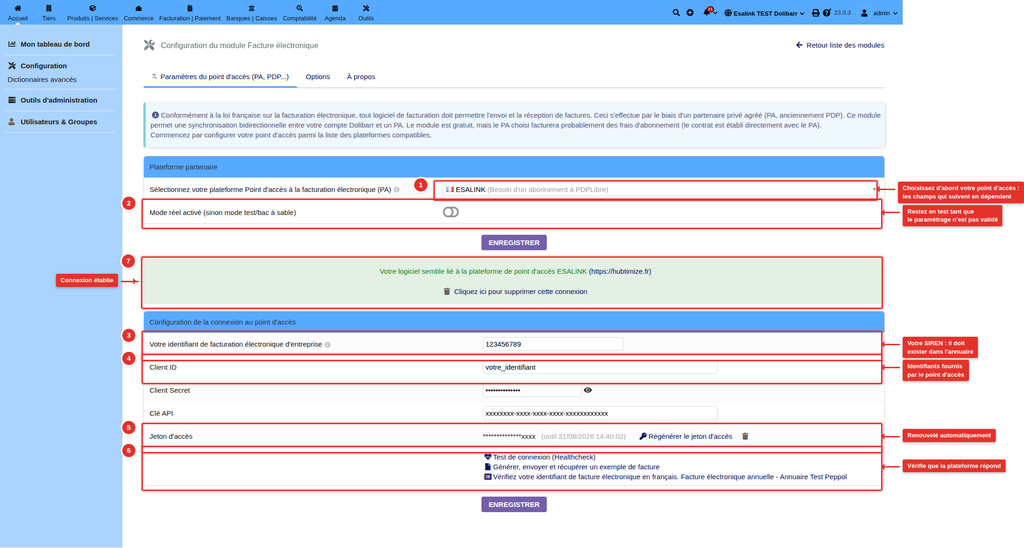The height and width of the screenshot is (548, 1024).
Task: Open the Comptabilité menu
Action: pos(299,12)
